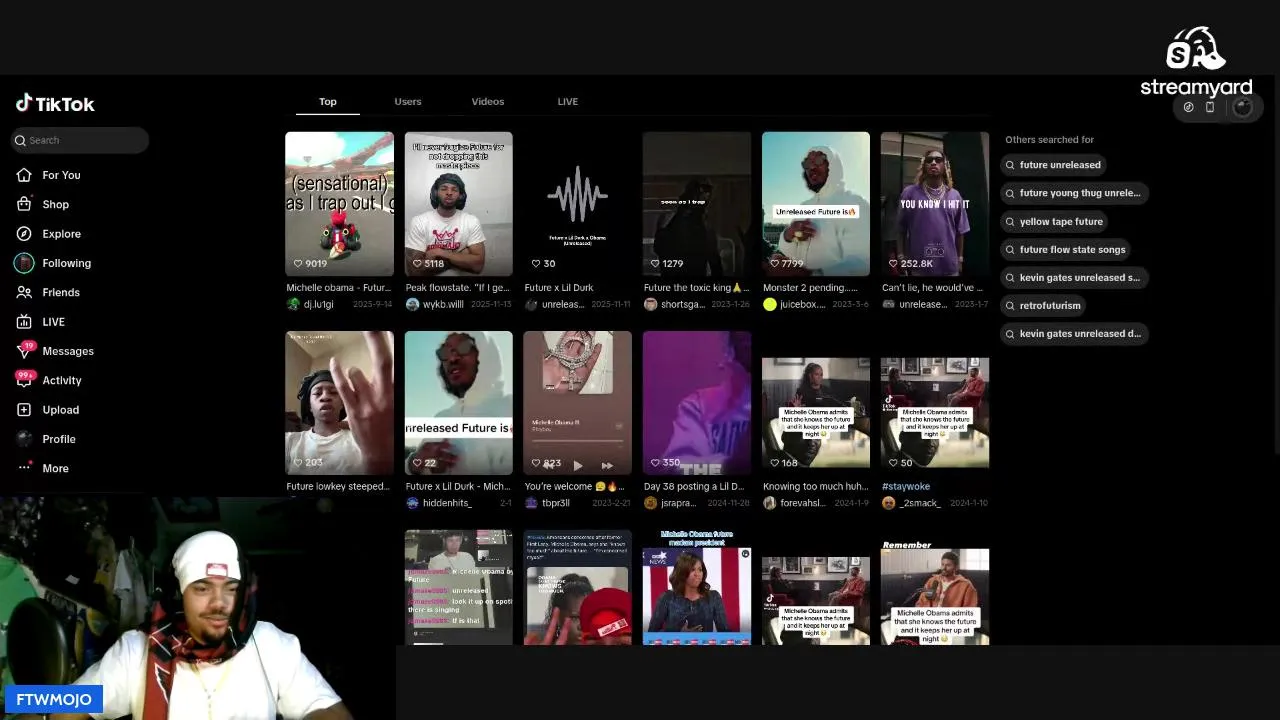The height and width of the screenshot is (720, 1280).
Task: Search suggestion 'future unreleased'
Action: pyautogui.click(x=1053, y=165)
